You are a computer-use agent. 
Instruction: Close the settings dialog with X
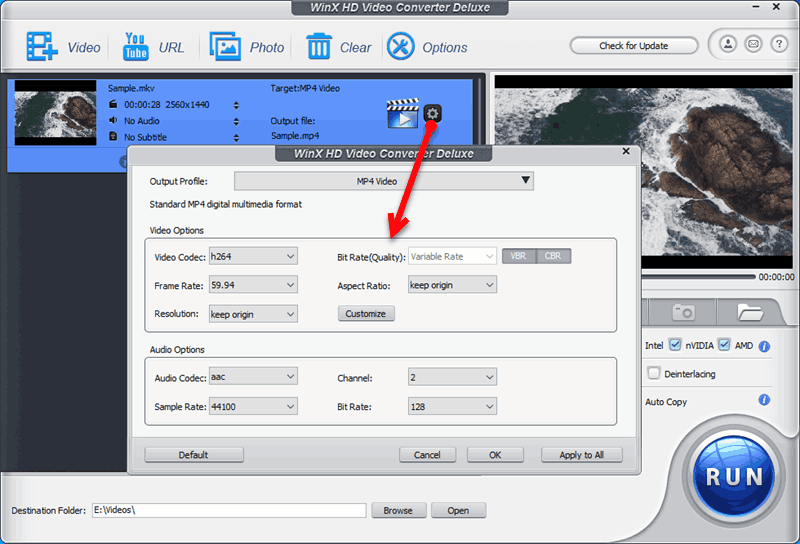pos(626,152)
